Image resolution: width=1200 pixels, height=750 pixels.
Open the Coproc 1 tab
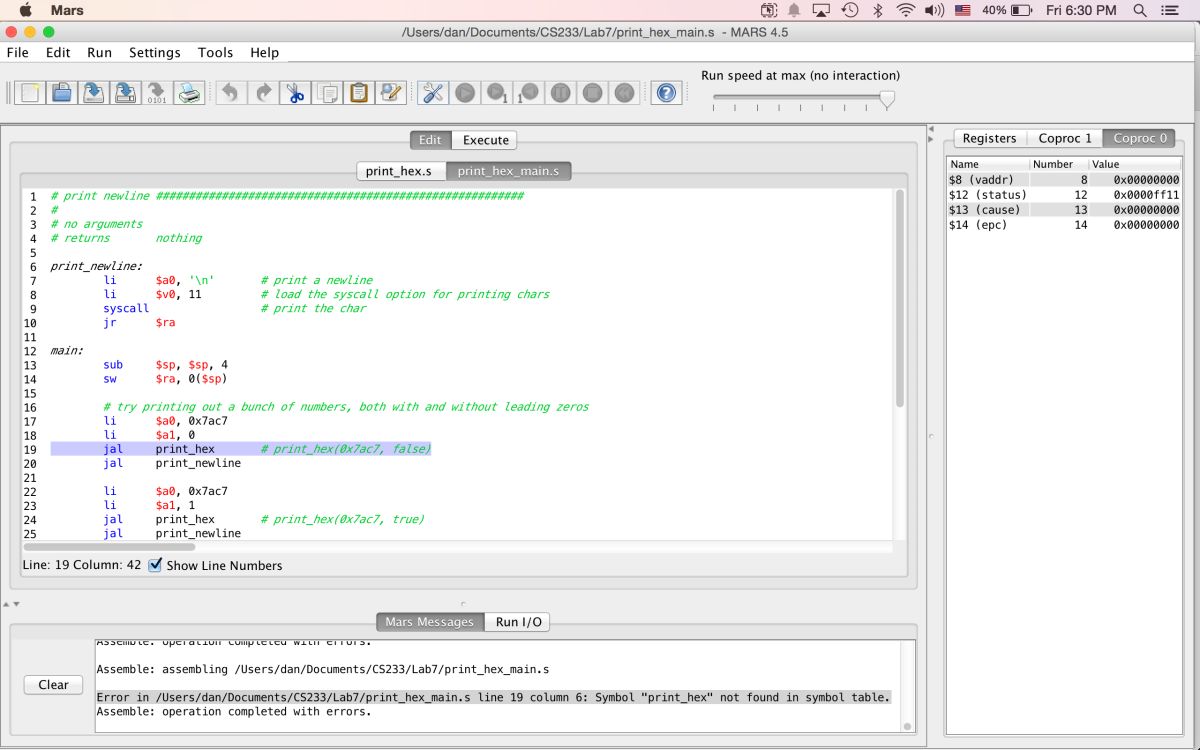pos(1064,138)
